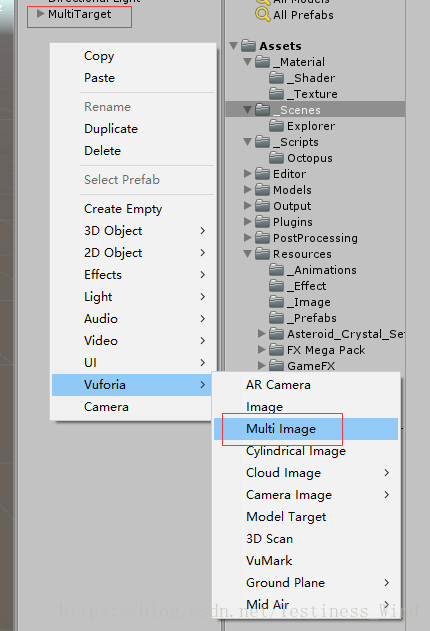
Task: Click the _Shader folder icon
Action: click(276, 77)
